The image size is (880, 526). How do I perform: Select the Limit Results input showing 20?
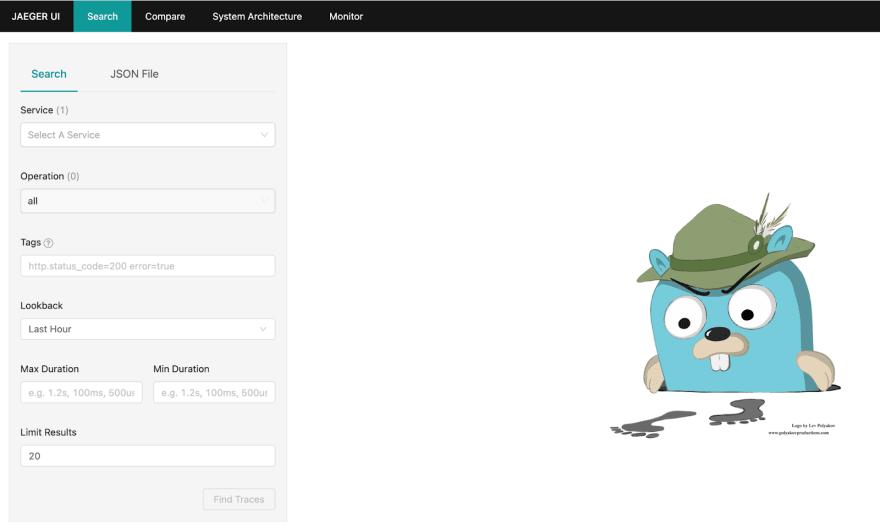[147, 456]
